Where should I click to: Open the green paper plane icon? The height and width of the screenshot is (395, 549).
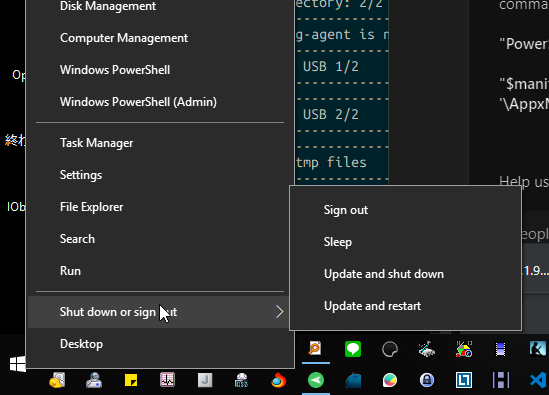click(x=316, y=380)
